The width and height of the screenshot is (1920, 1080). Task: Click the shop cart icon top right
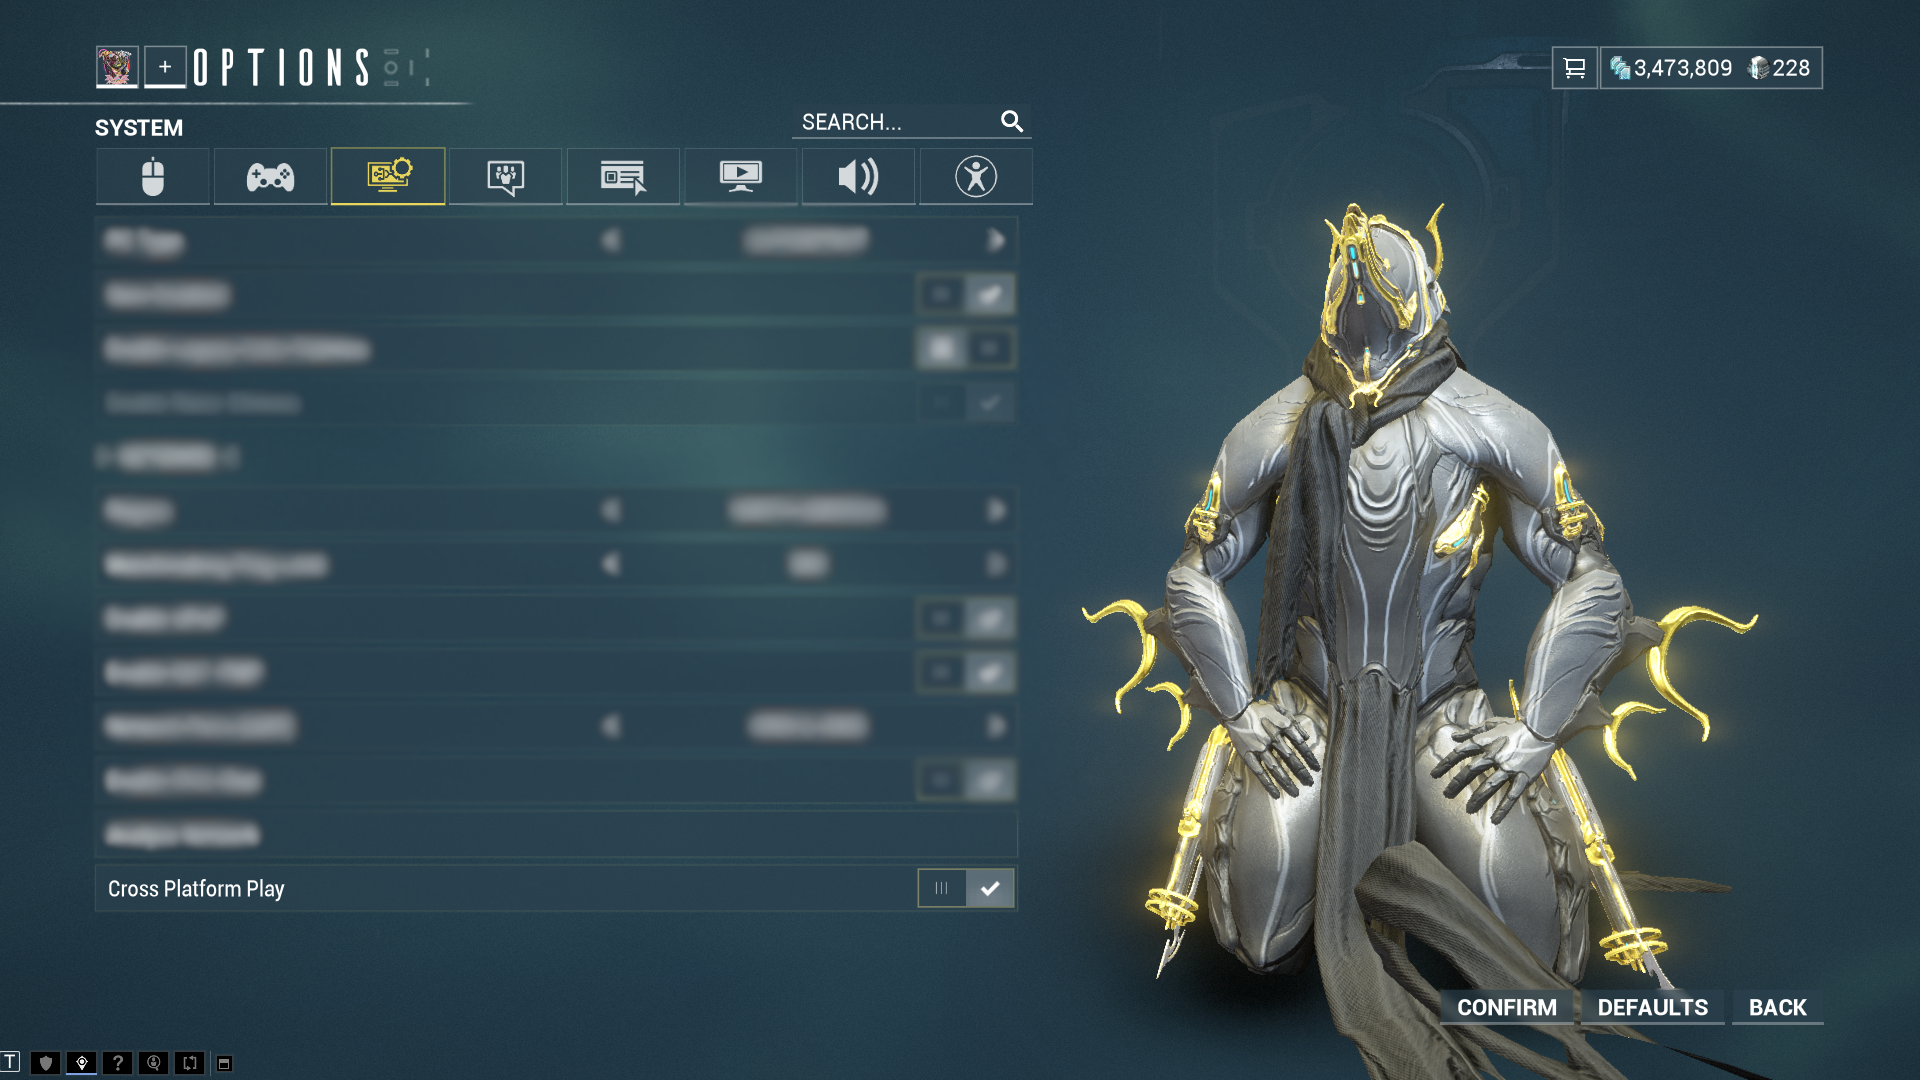pyautogui.click(x=1571, y=67)
